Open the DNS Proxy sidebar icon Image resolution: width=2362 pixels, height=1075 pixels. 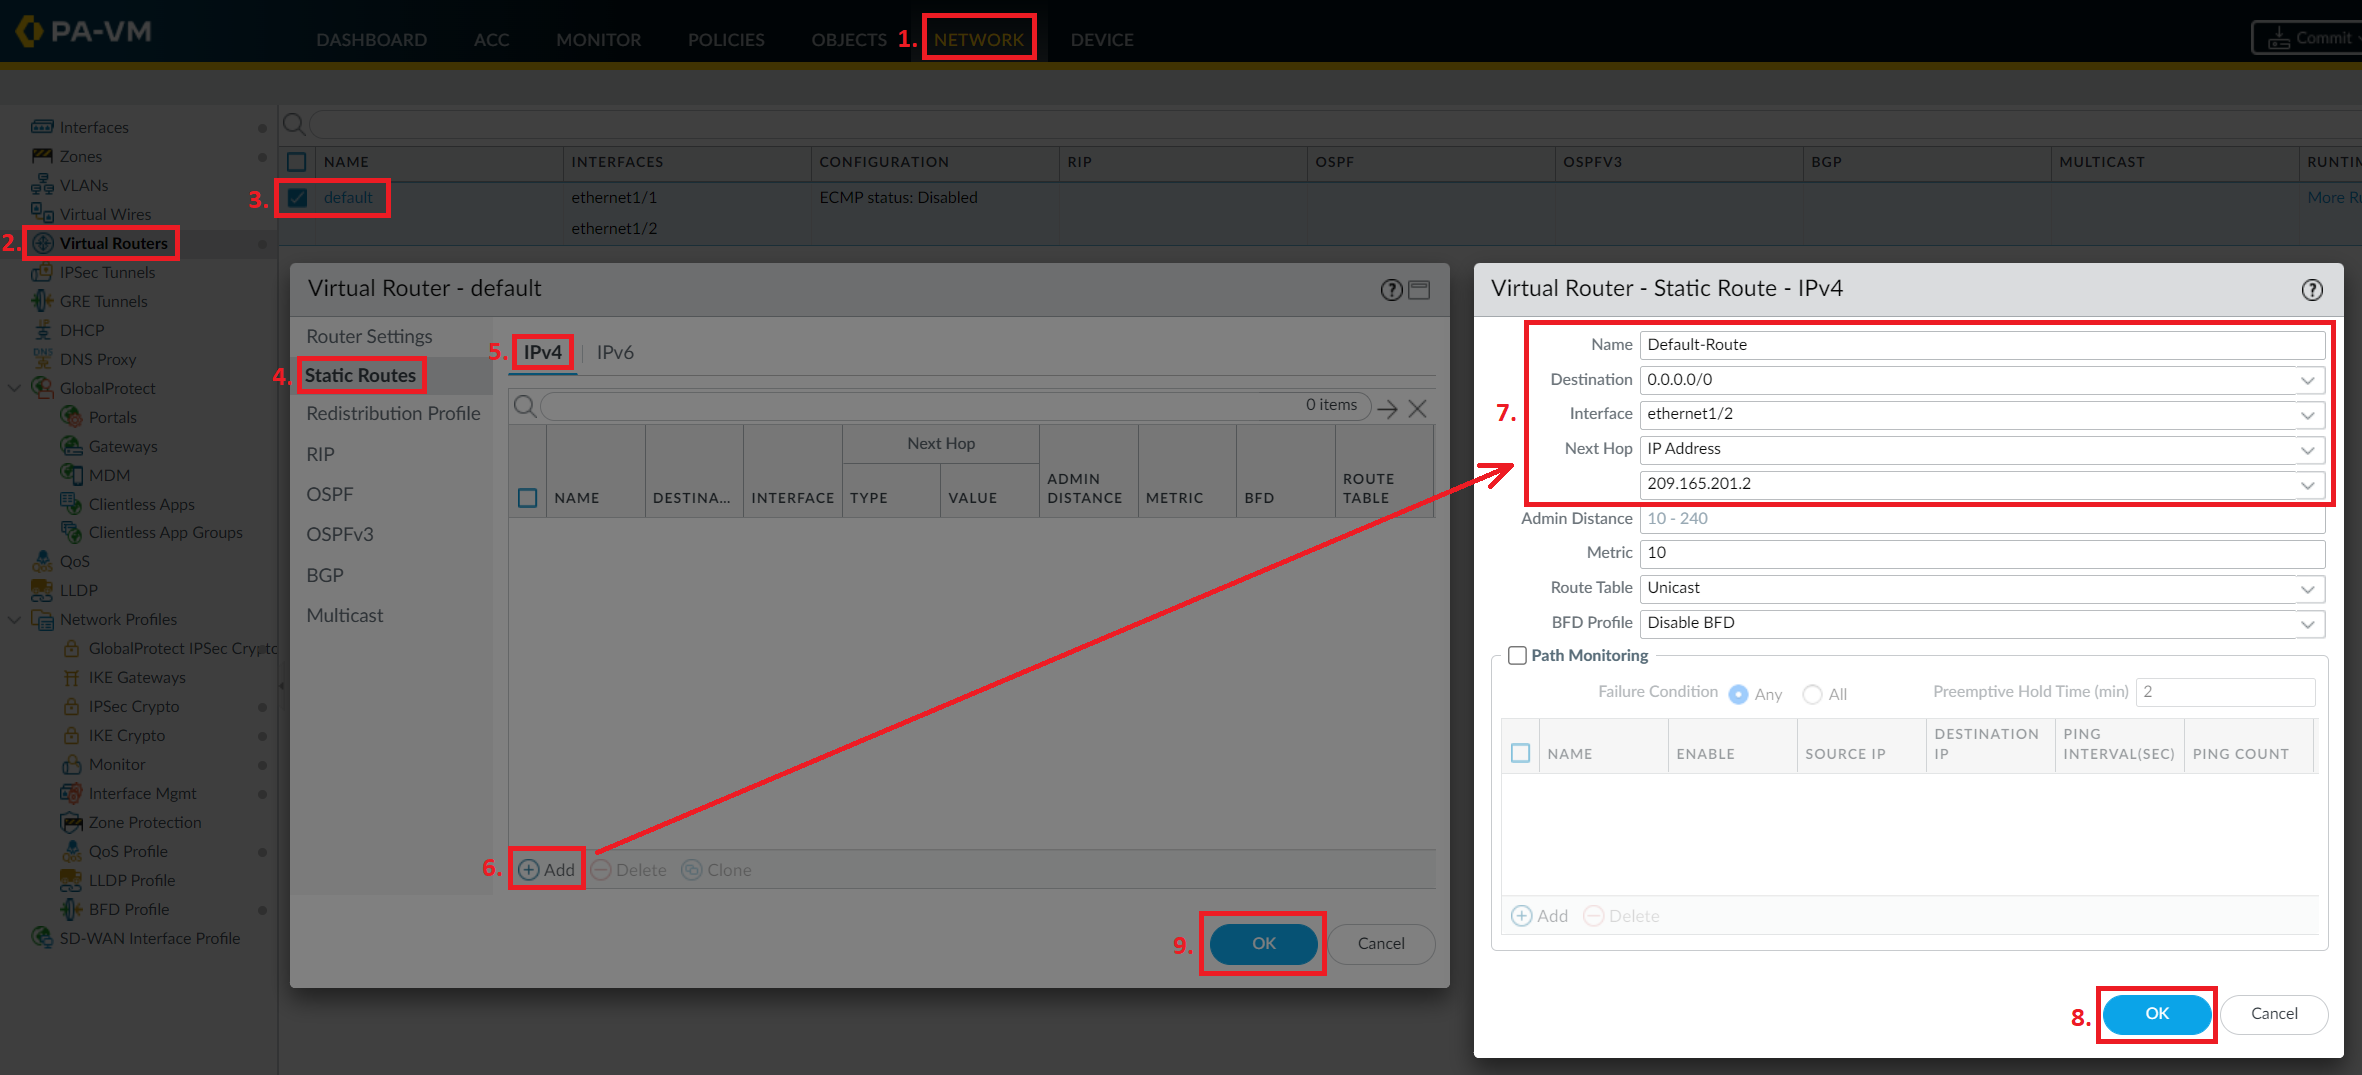coord(42,359)
